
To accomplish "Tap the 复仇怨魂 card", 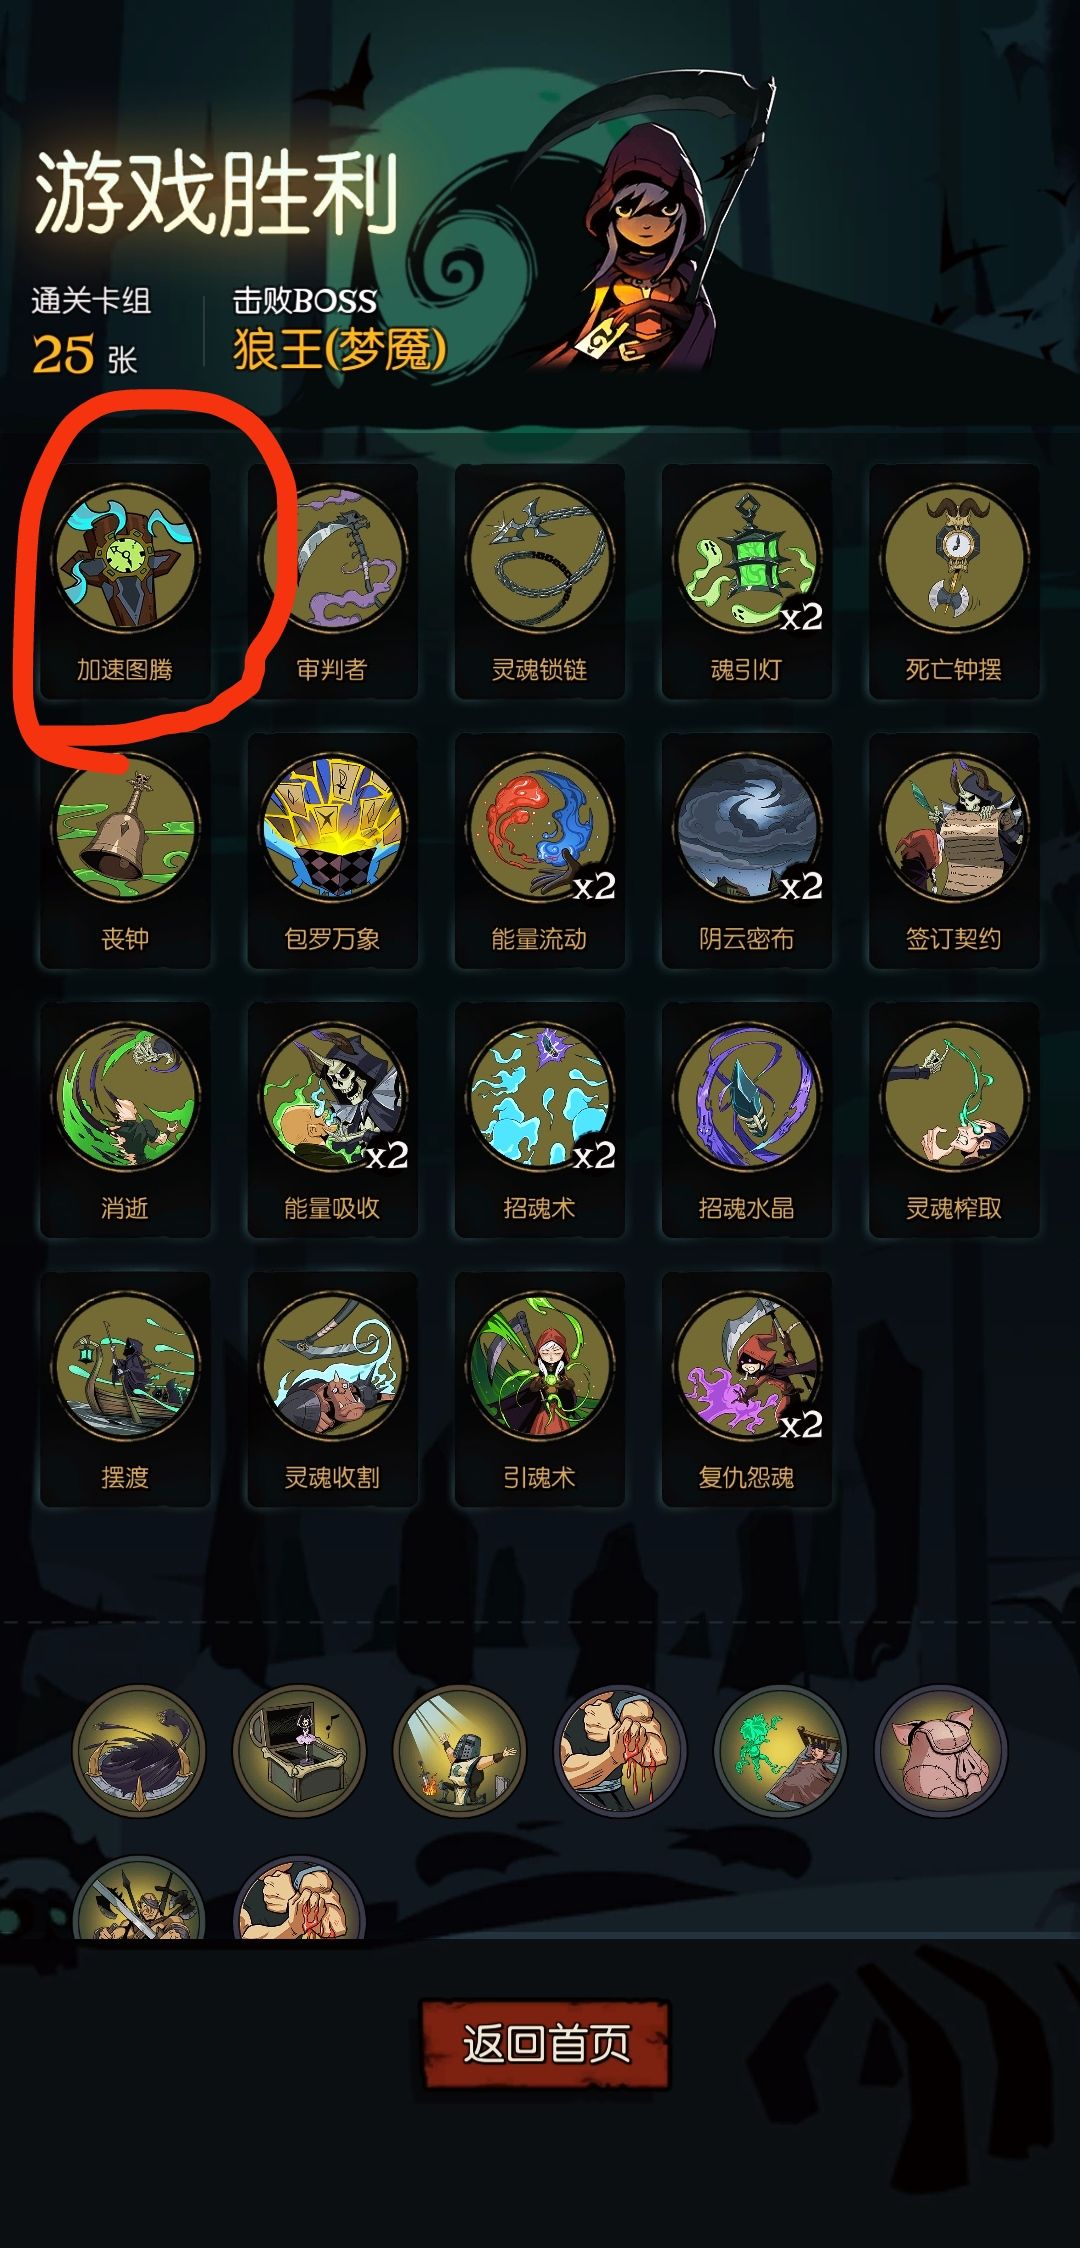I will pos(746,1389).
